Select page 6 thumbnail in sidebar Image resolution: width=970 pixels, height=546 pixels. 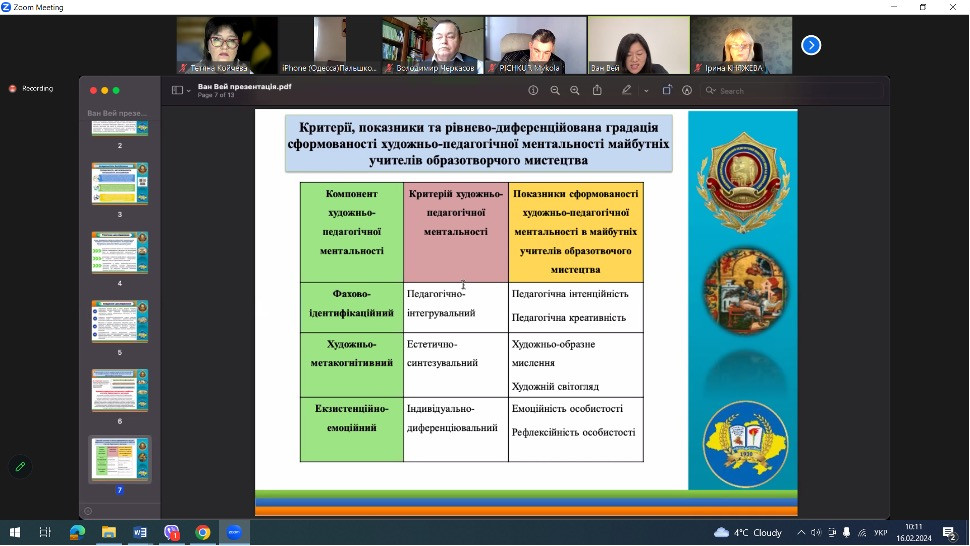click(119, 390)
